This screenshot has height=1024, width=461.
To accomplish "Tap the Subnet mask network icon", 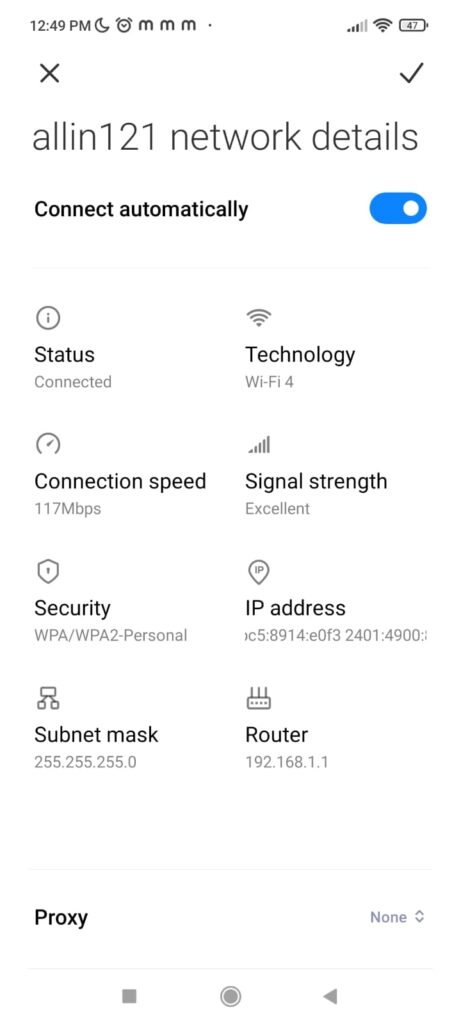I will pos(48,698).
